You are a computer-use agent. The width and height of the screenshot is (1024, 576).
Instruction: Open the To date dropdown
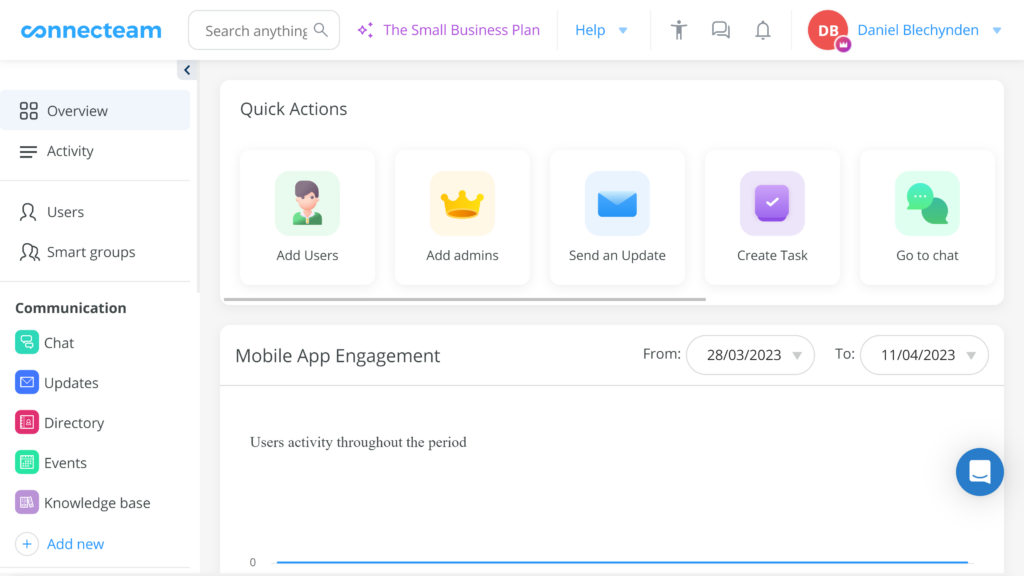pos(924,355)
